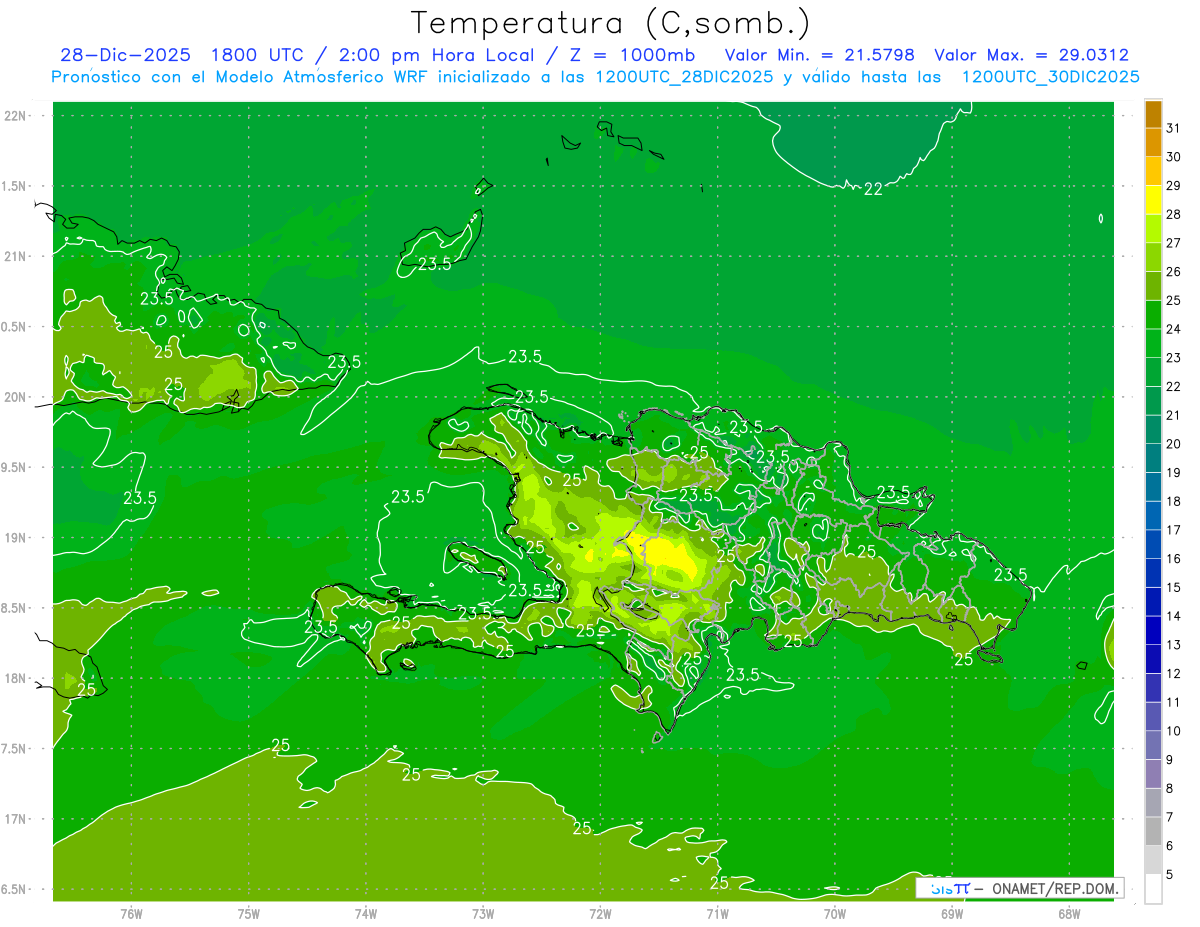The width and height of the screenshot is (1200, 927).
Task: Click 'Valor Min. = 21.5798' text
Action: (820, 55)
